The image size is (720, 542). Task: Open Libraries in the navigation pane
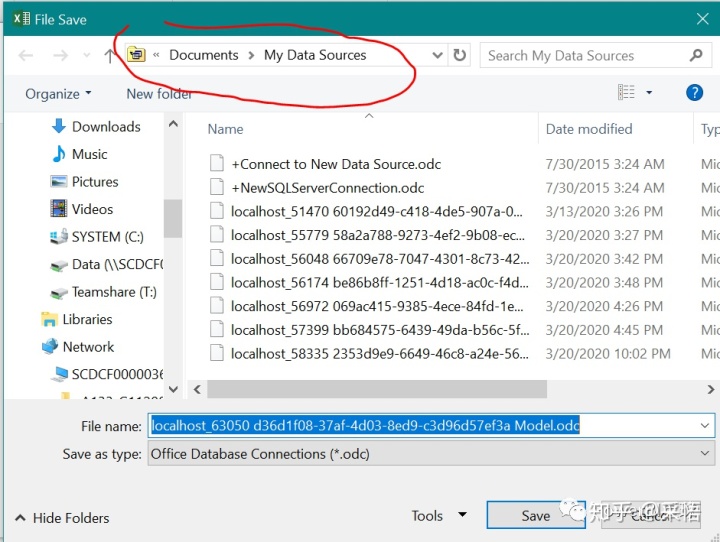tap(77, 319)
